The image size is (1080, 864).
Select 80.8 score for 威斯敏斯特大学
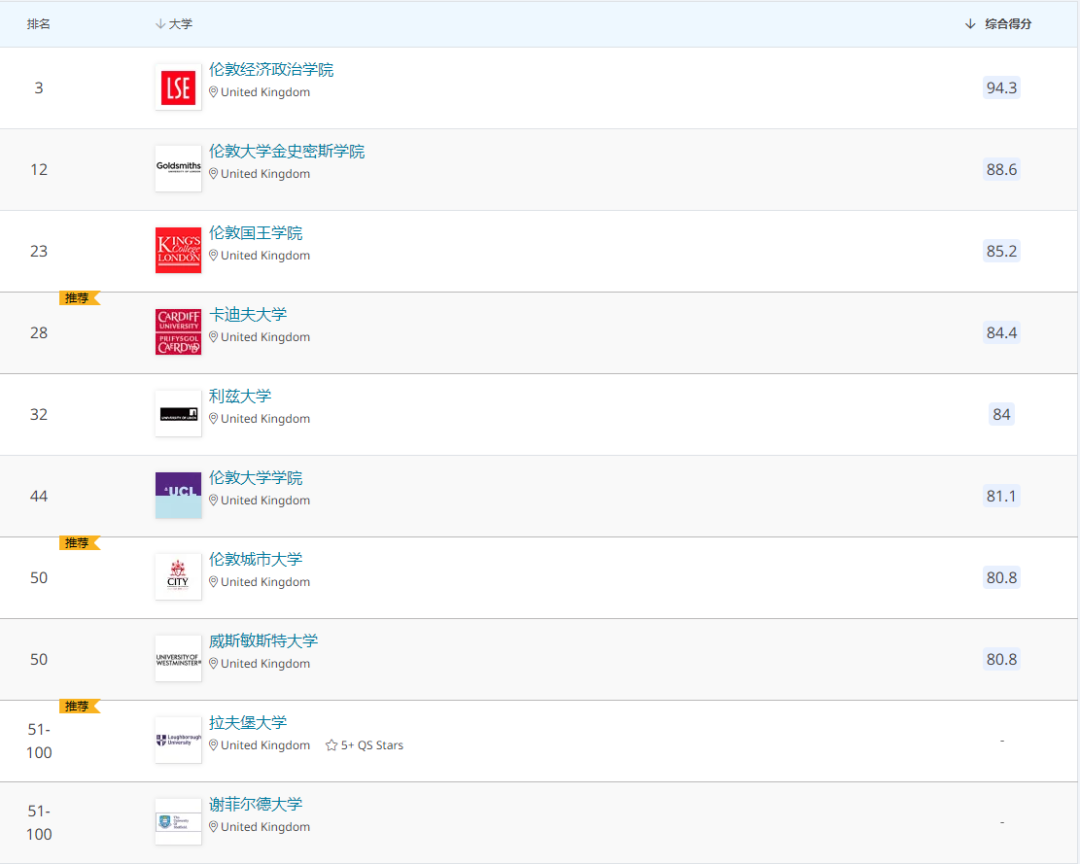pos(1001,659)
